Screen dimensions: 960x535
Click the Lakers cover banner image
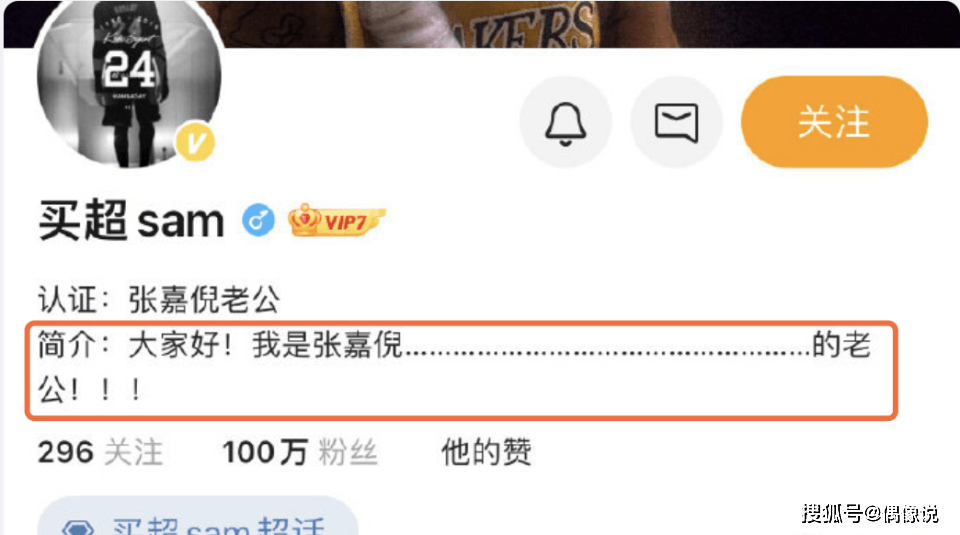(588, 23)
